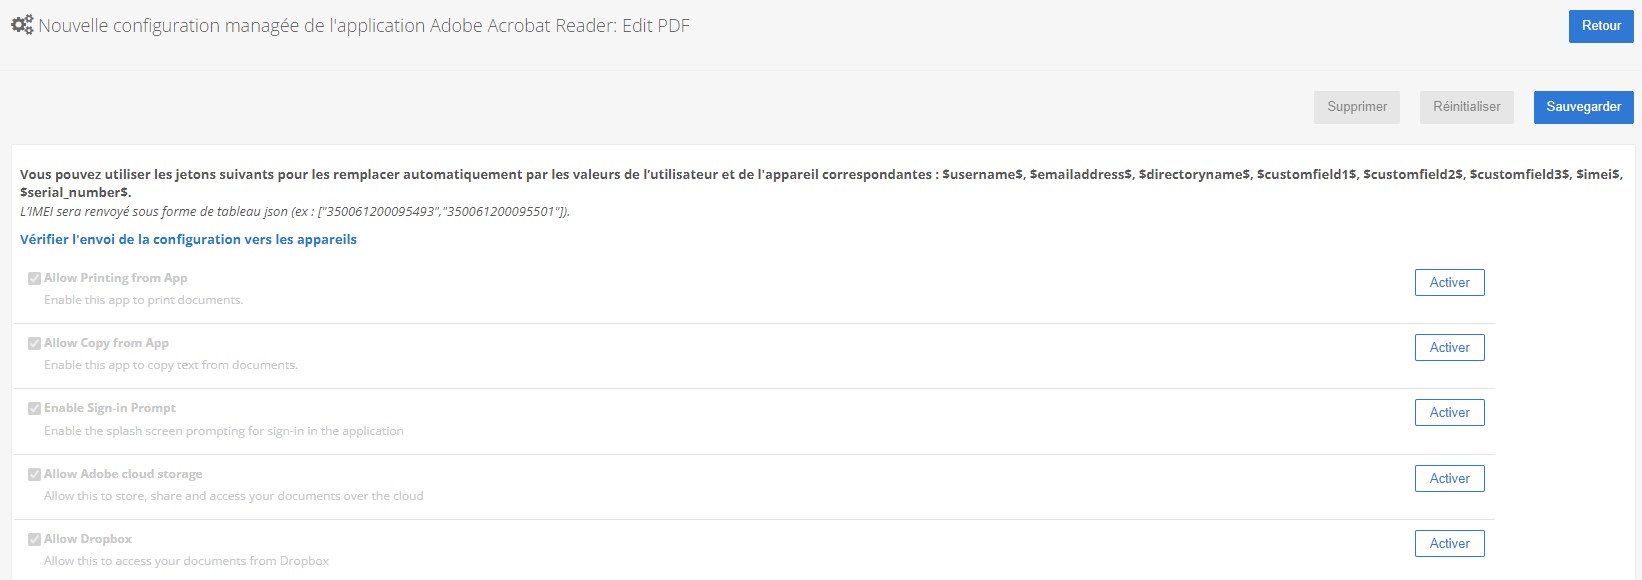Screen dimensions: 1642x580
Task: Activate the Allow Copy from App setting
Action: (1450, 348)
